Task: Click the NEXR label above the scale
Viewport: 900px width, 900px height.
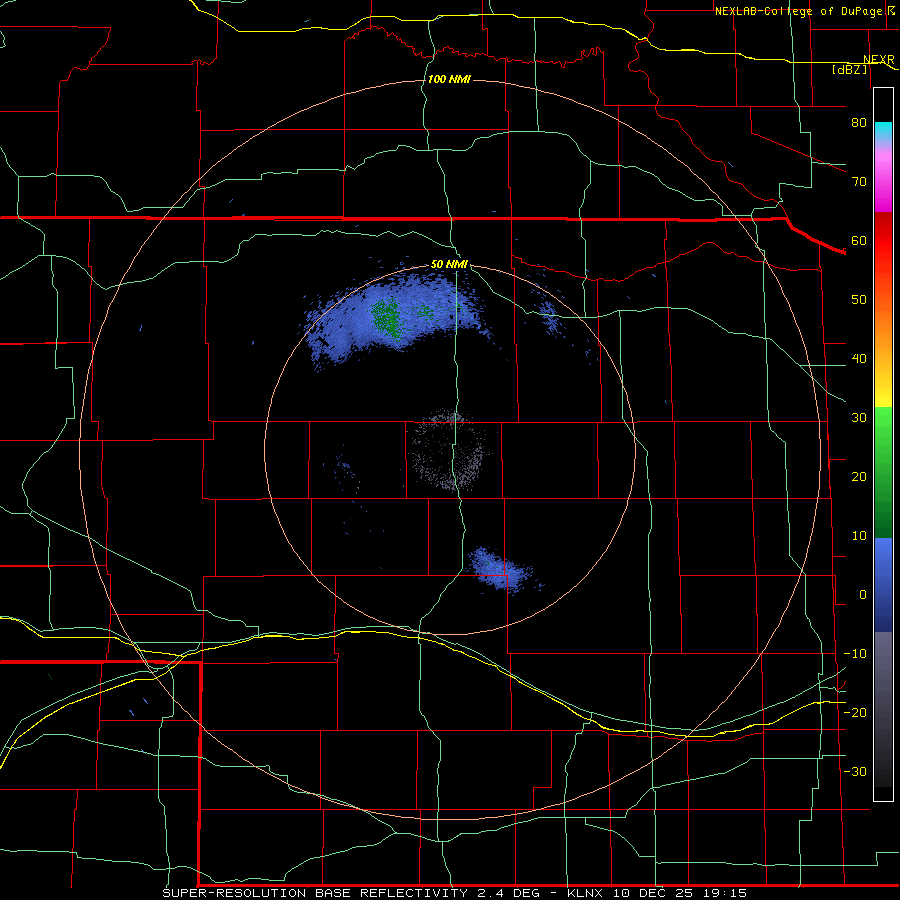Action: (x=878, y=60)
